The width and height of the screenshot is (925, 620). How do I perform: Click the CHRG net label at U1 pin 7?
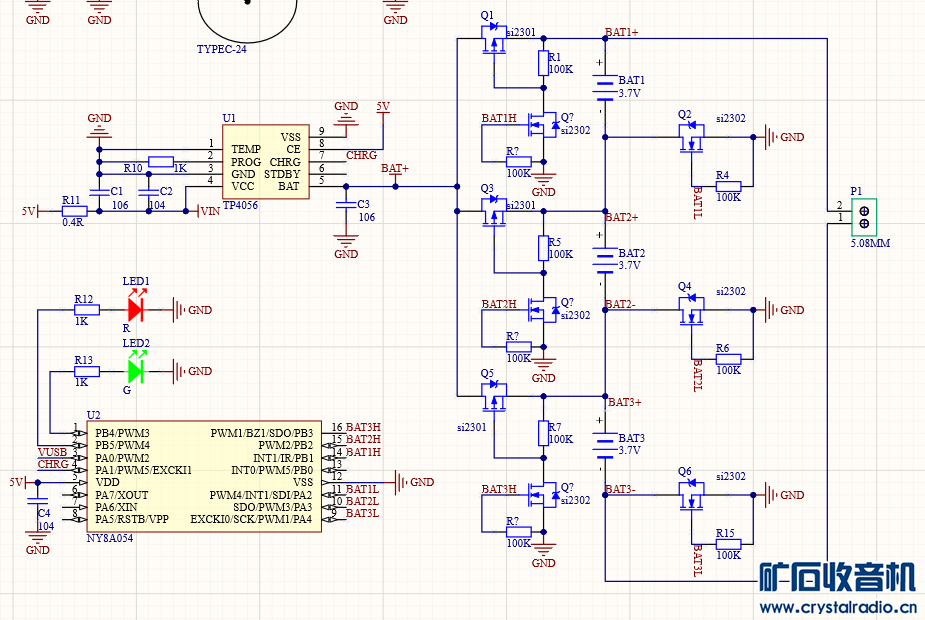click(x=361, y=155)
